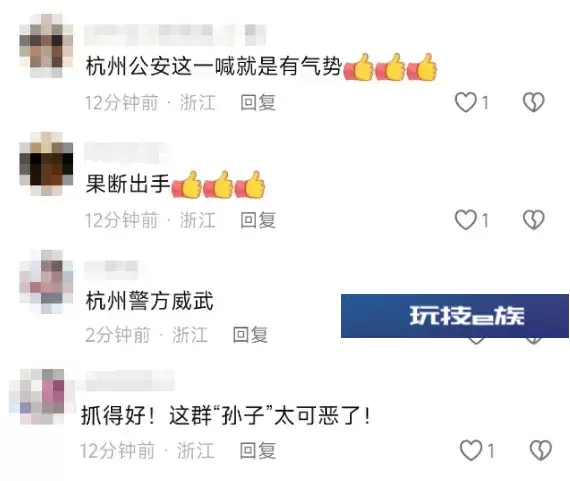Open username above 杭州公安 comment
Viewport: 570px width, 481px height.
click(x=175, y=35)
